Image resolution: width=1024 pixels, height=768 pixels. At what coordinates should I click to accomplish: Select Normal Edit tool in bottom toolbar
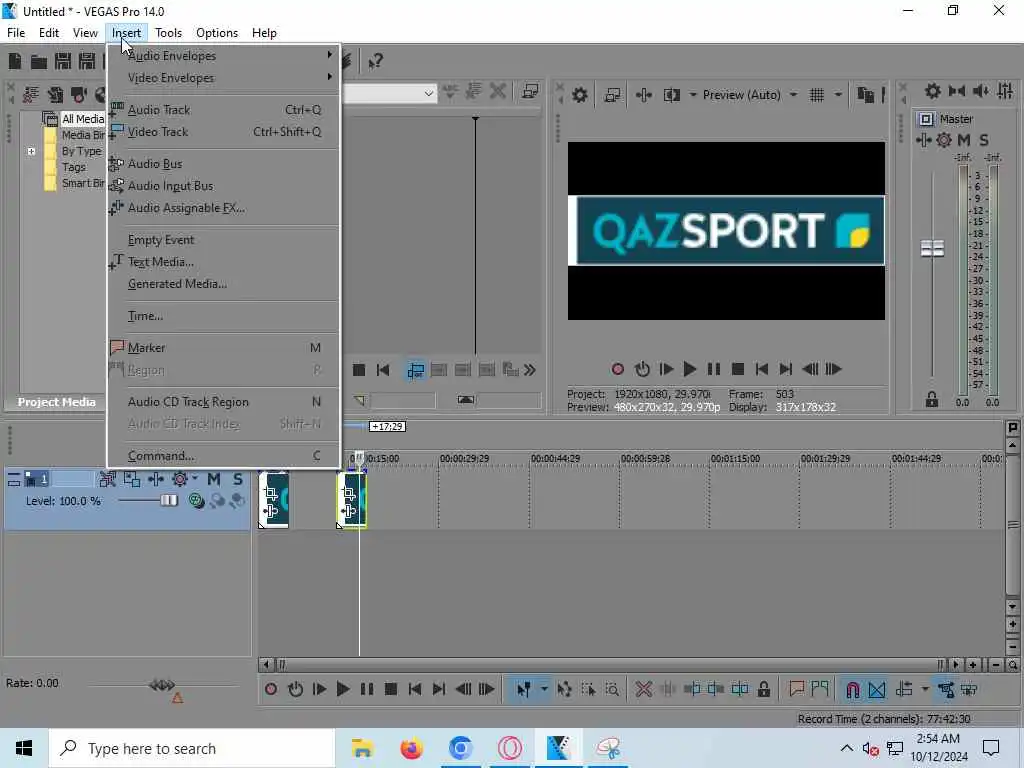(523, 689)
